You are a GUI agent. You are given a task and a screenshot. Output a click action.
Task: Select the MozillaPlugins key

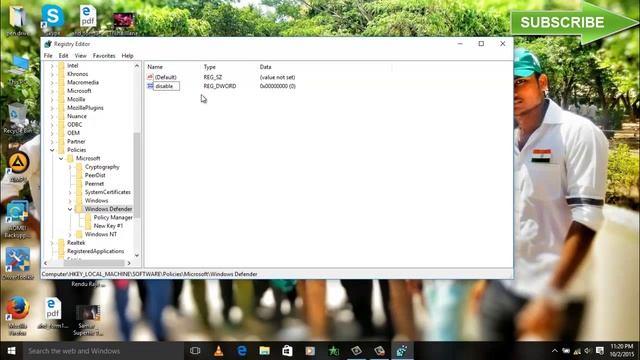pos(85,108)
